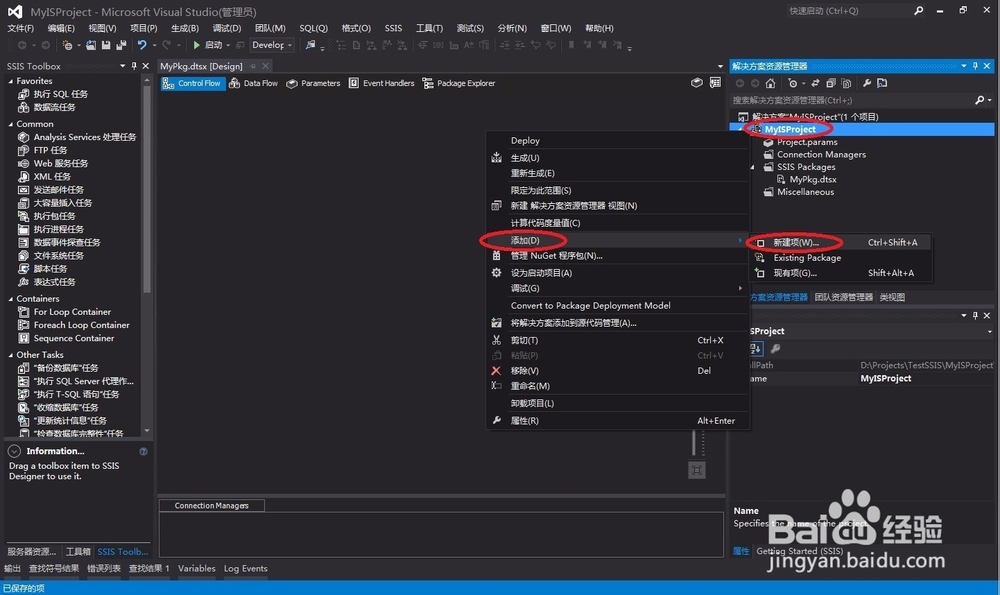Click the Show All Files icon in Solution Explorer
Image resolution: width=1000 pixels, height=595 pixels.
click(x=846, y=83)
